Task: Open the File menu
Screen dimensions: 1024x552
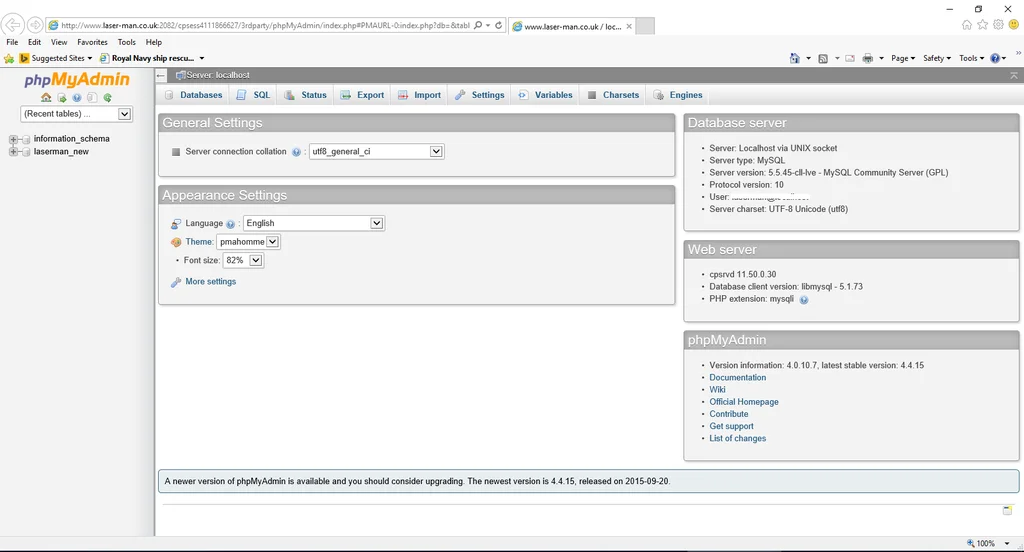Action: pyautogui.click(x=12, y=42)
